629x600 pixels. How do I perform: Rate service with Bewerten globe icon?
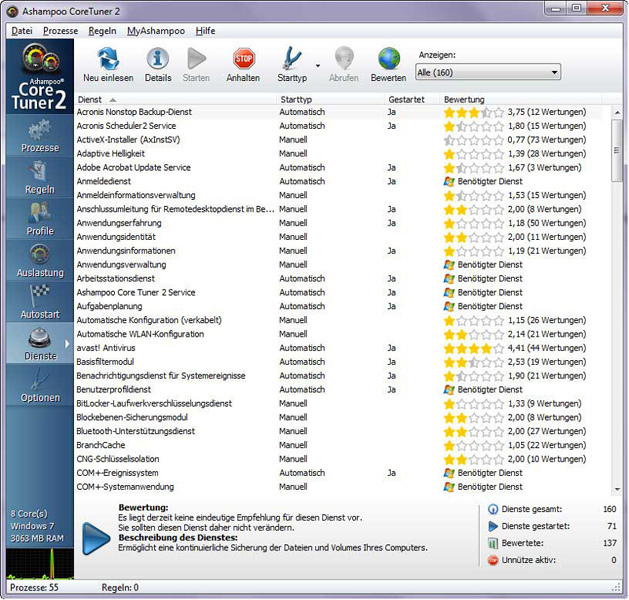click(x=389, y=59)
